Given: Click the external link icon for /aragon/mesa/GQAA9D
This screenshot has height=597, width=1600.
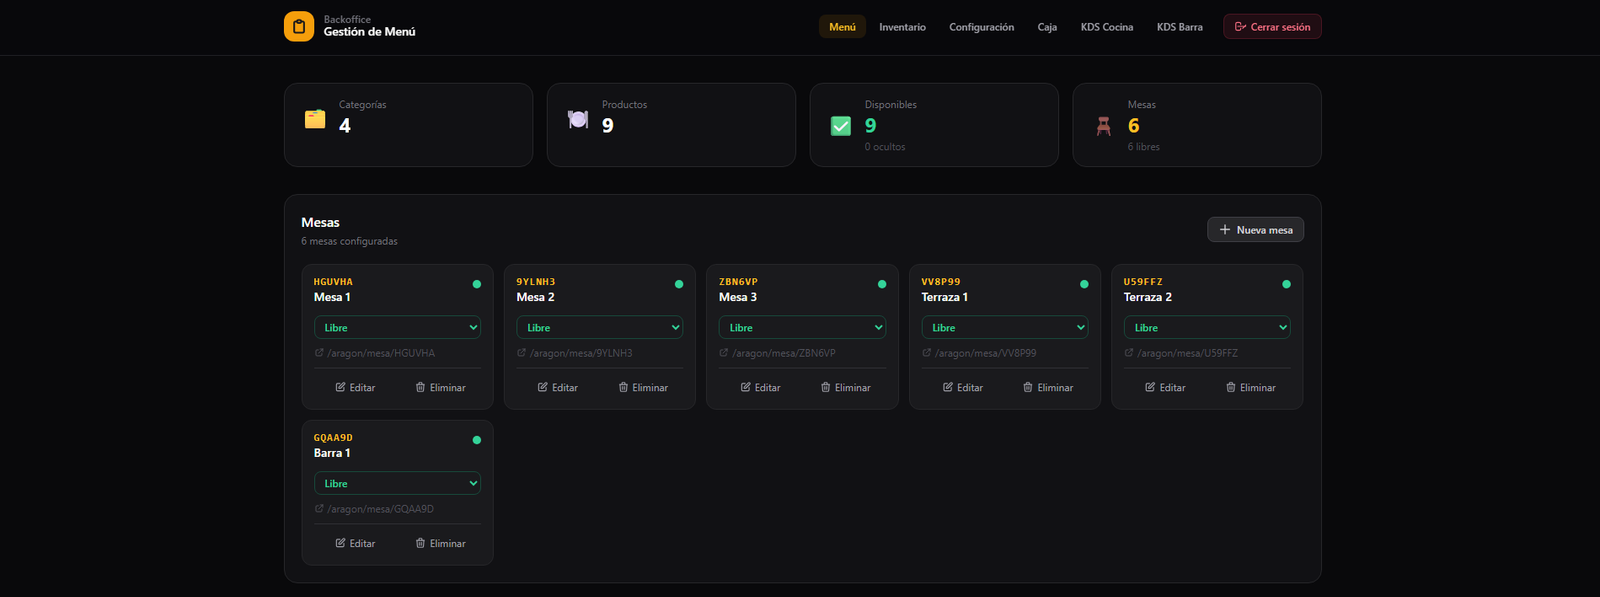Looking at the screenshot, I should click(x=319, y=509).
